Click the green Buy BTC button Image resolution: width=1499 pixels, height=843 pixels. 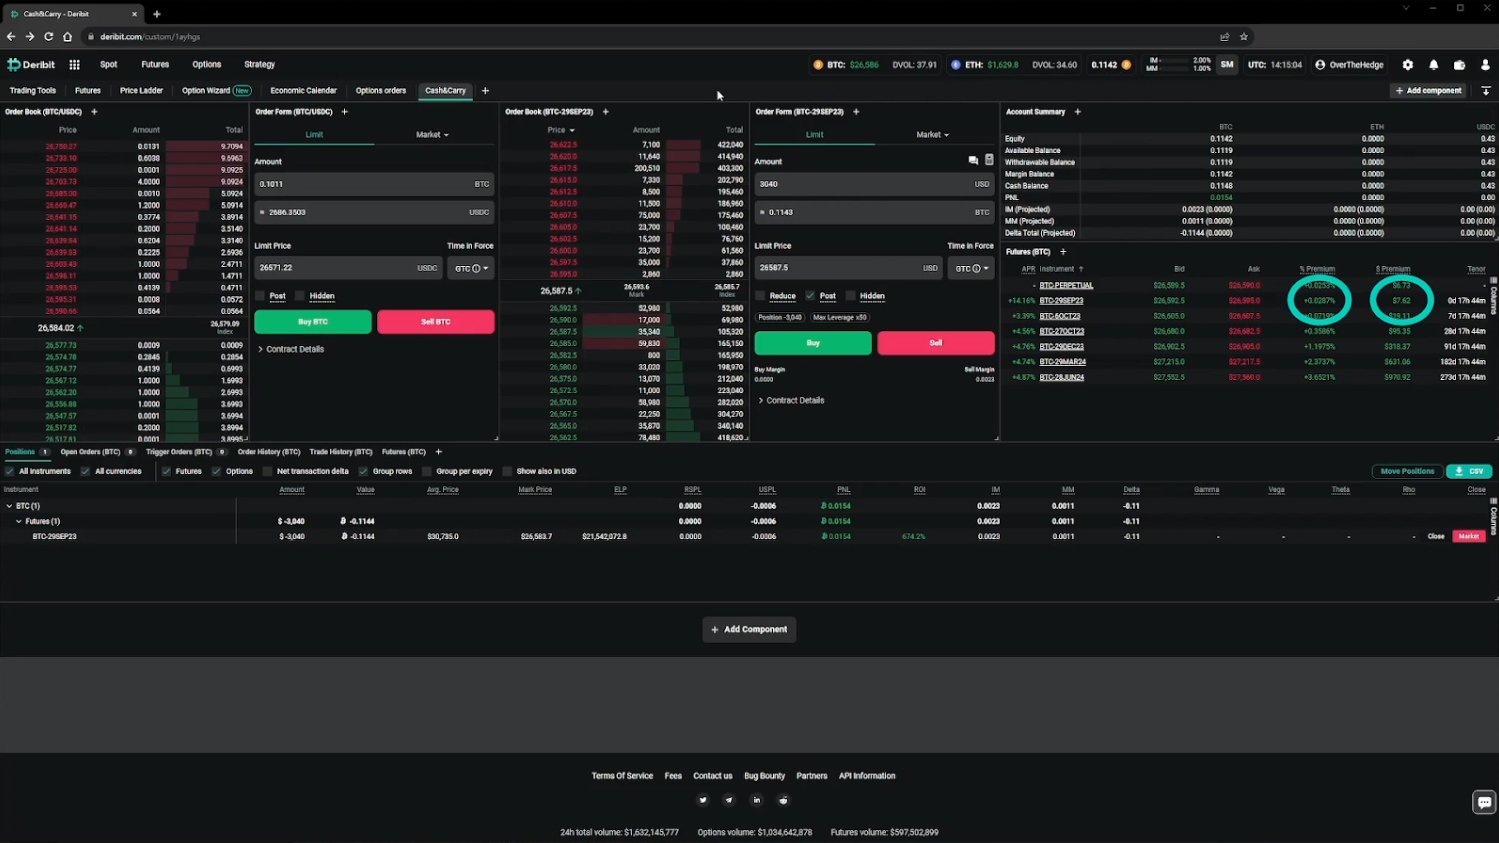313,322
